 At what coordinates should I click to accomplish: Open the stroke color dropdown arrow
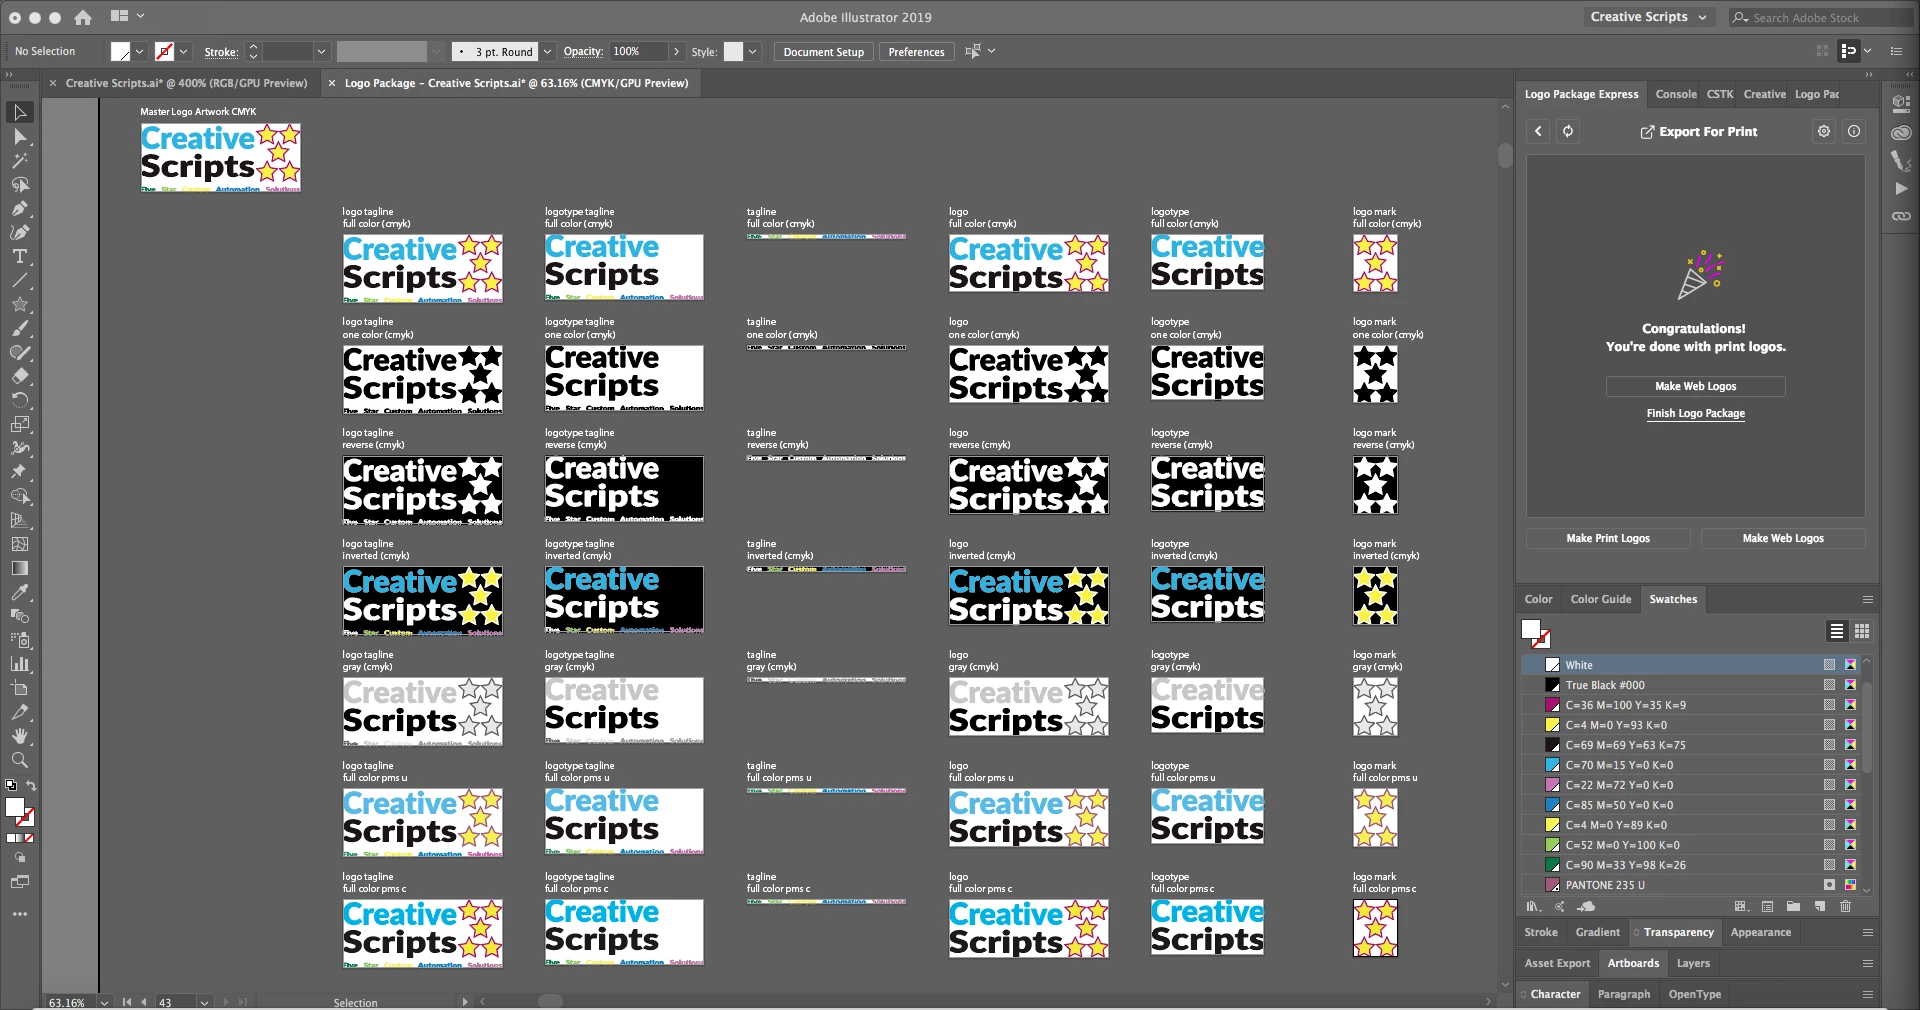184,52
